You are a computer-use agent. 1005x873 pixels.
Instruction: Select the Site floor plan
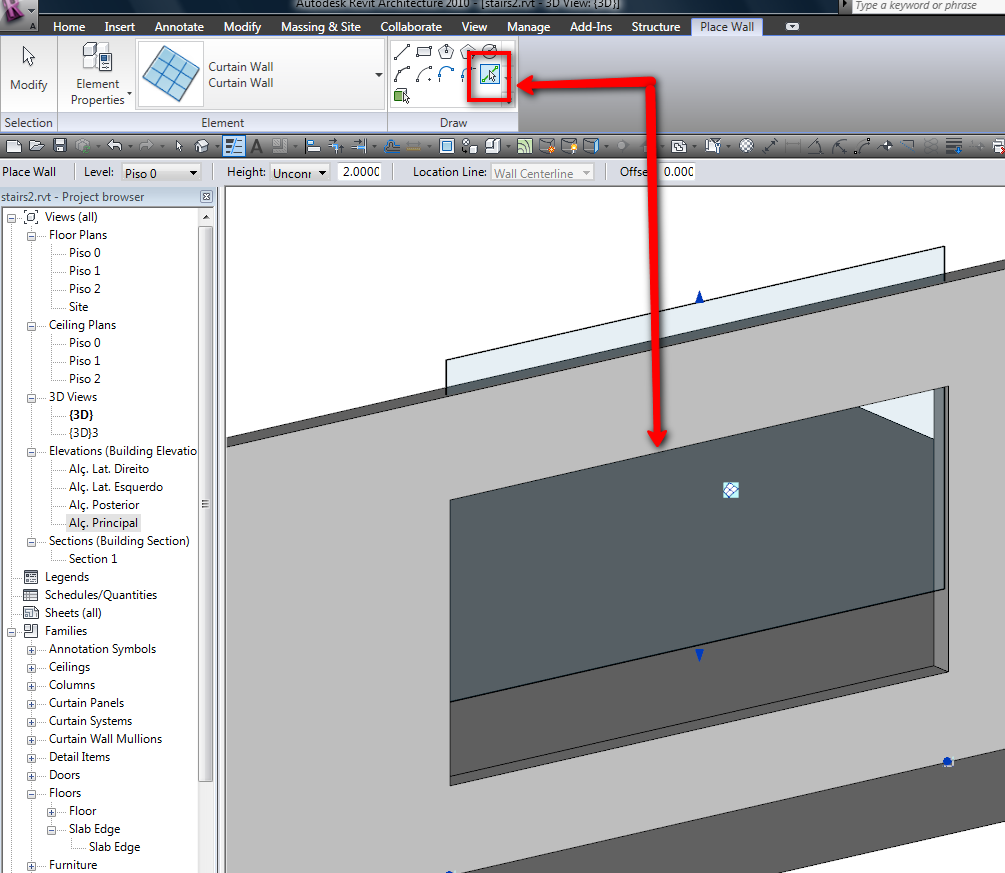(78, 307)
